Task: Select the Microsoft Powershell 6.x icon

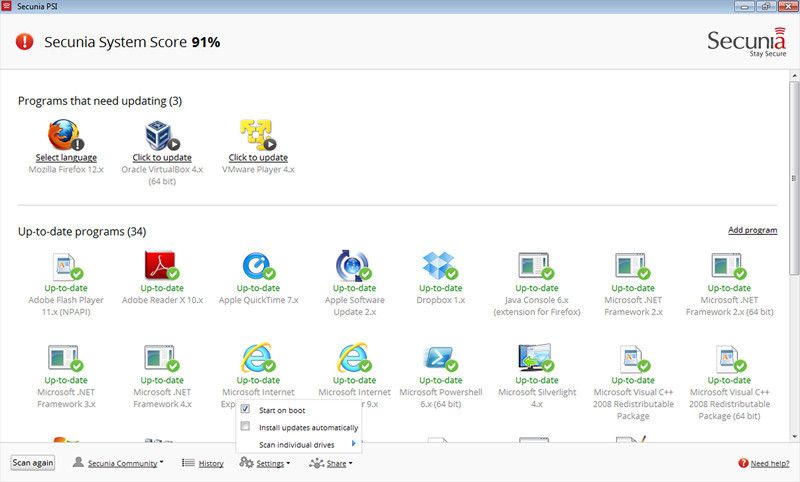Action: tap(440, 358)
